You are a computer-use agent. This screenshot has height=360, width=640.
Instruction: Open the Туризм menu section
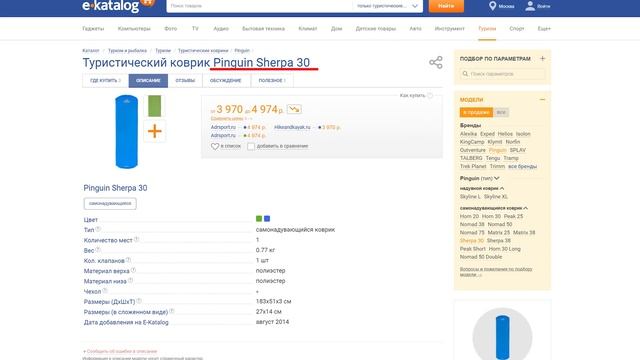tap(487, 29)
